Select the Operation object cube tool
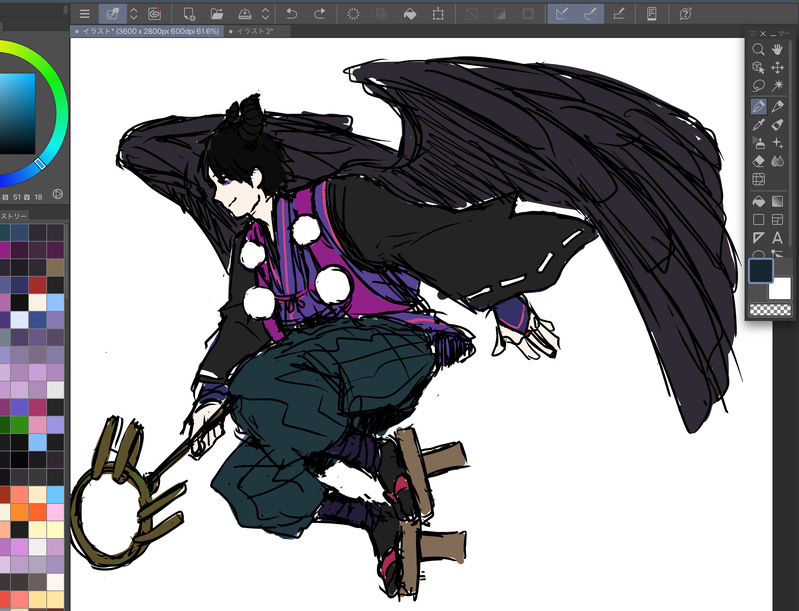The height and width of the screenshot is (611, 799). tap(758, 67)
